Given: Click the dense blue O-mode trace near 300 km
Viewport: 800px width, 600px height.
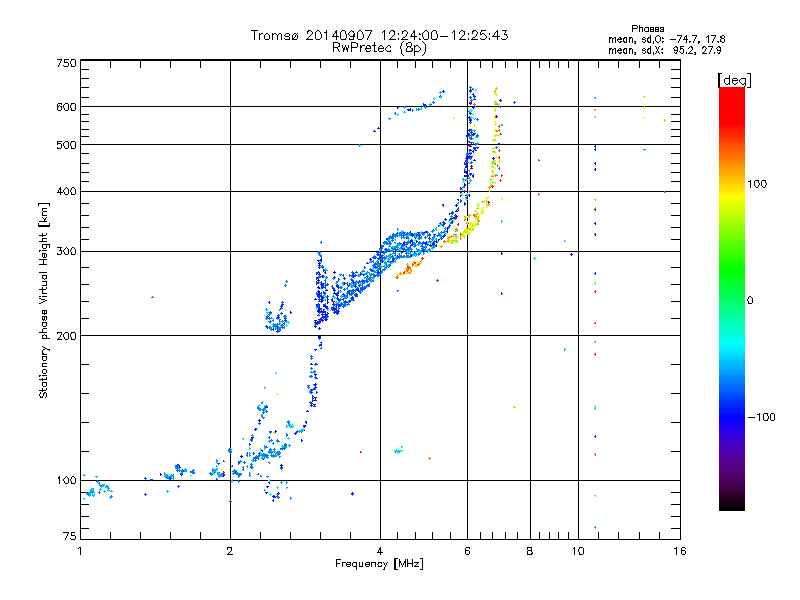Looking at the screenshot, I should coord(406,244).
